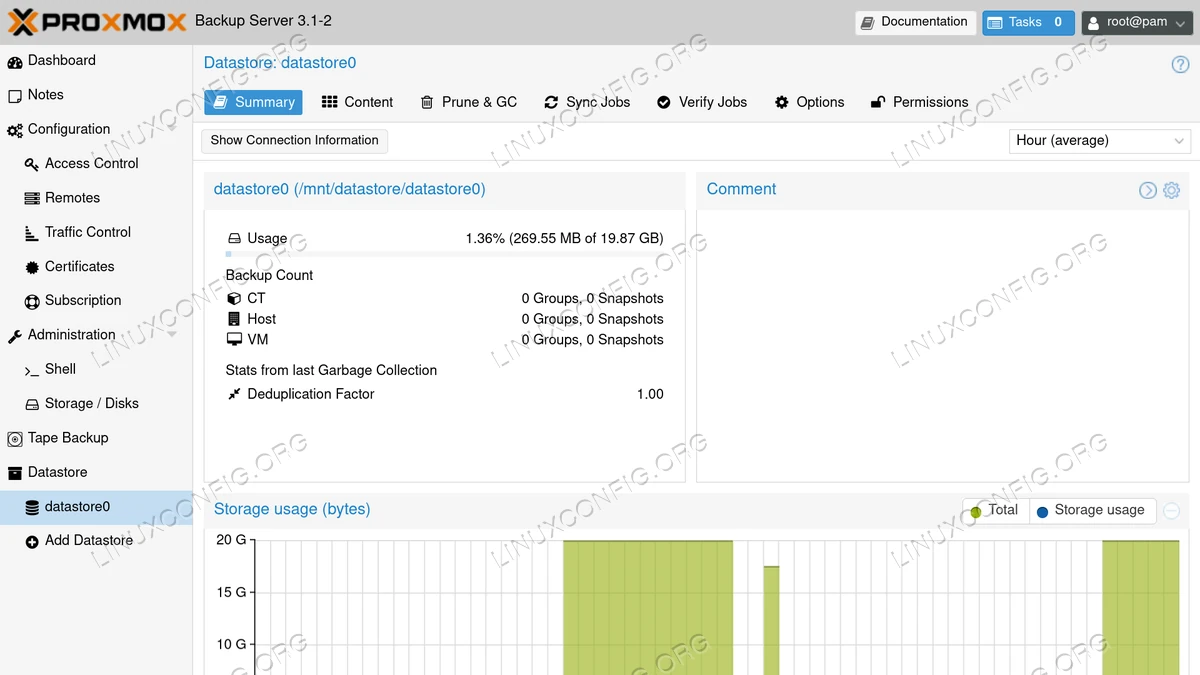Screen dimensions: 1200x675
Task: Click the Notes sticky note icon
Action: (x=15, y=96)
